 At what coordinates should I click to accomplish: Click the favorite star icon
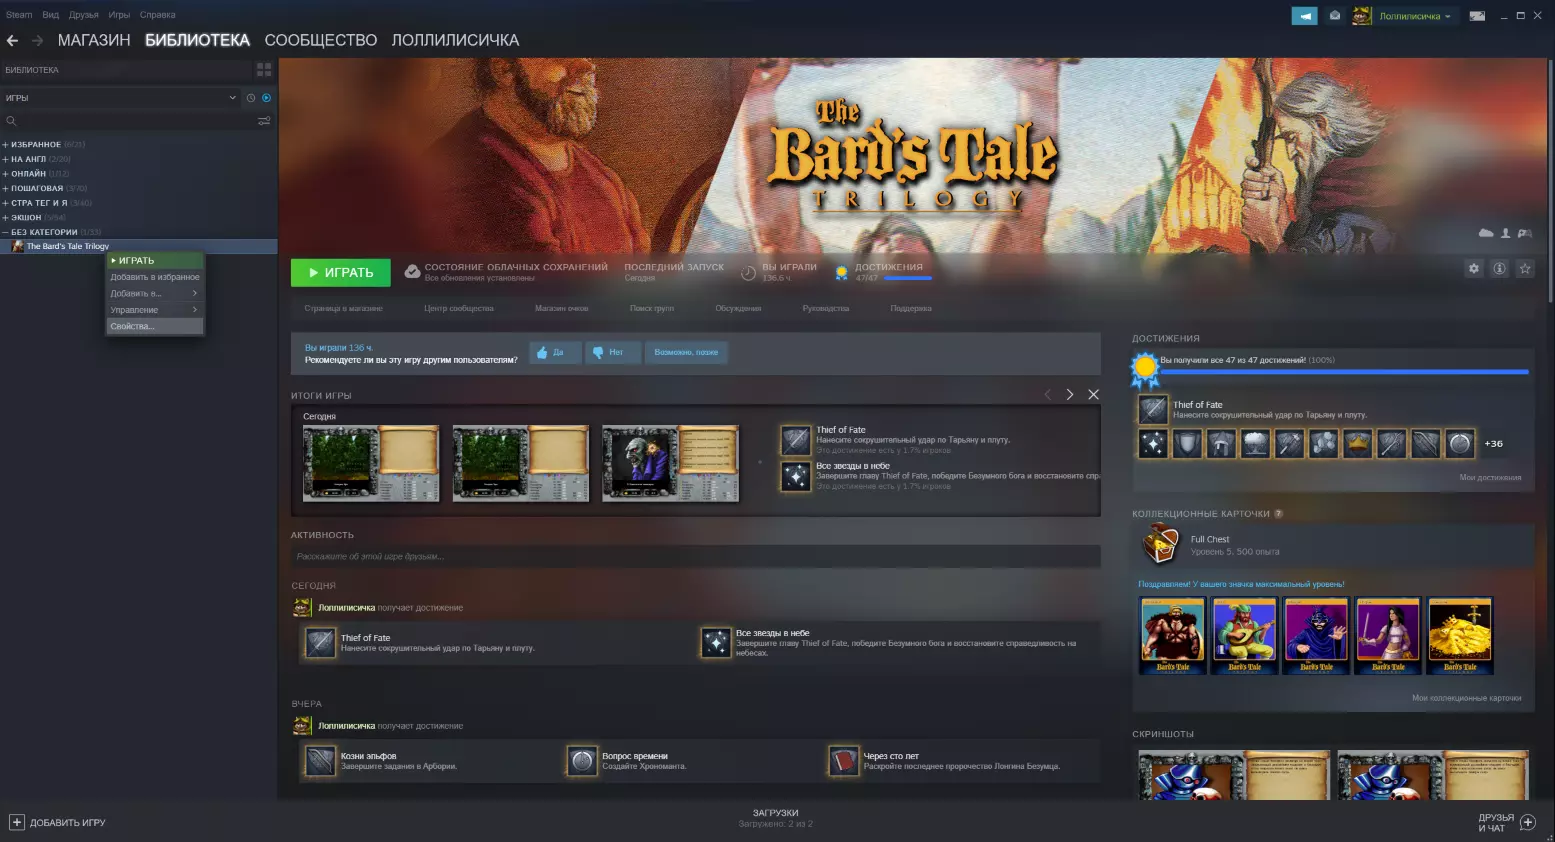click(1525, 268)
